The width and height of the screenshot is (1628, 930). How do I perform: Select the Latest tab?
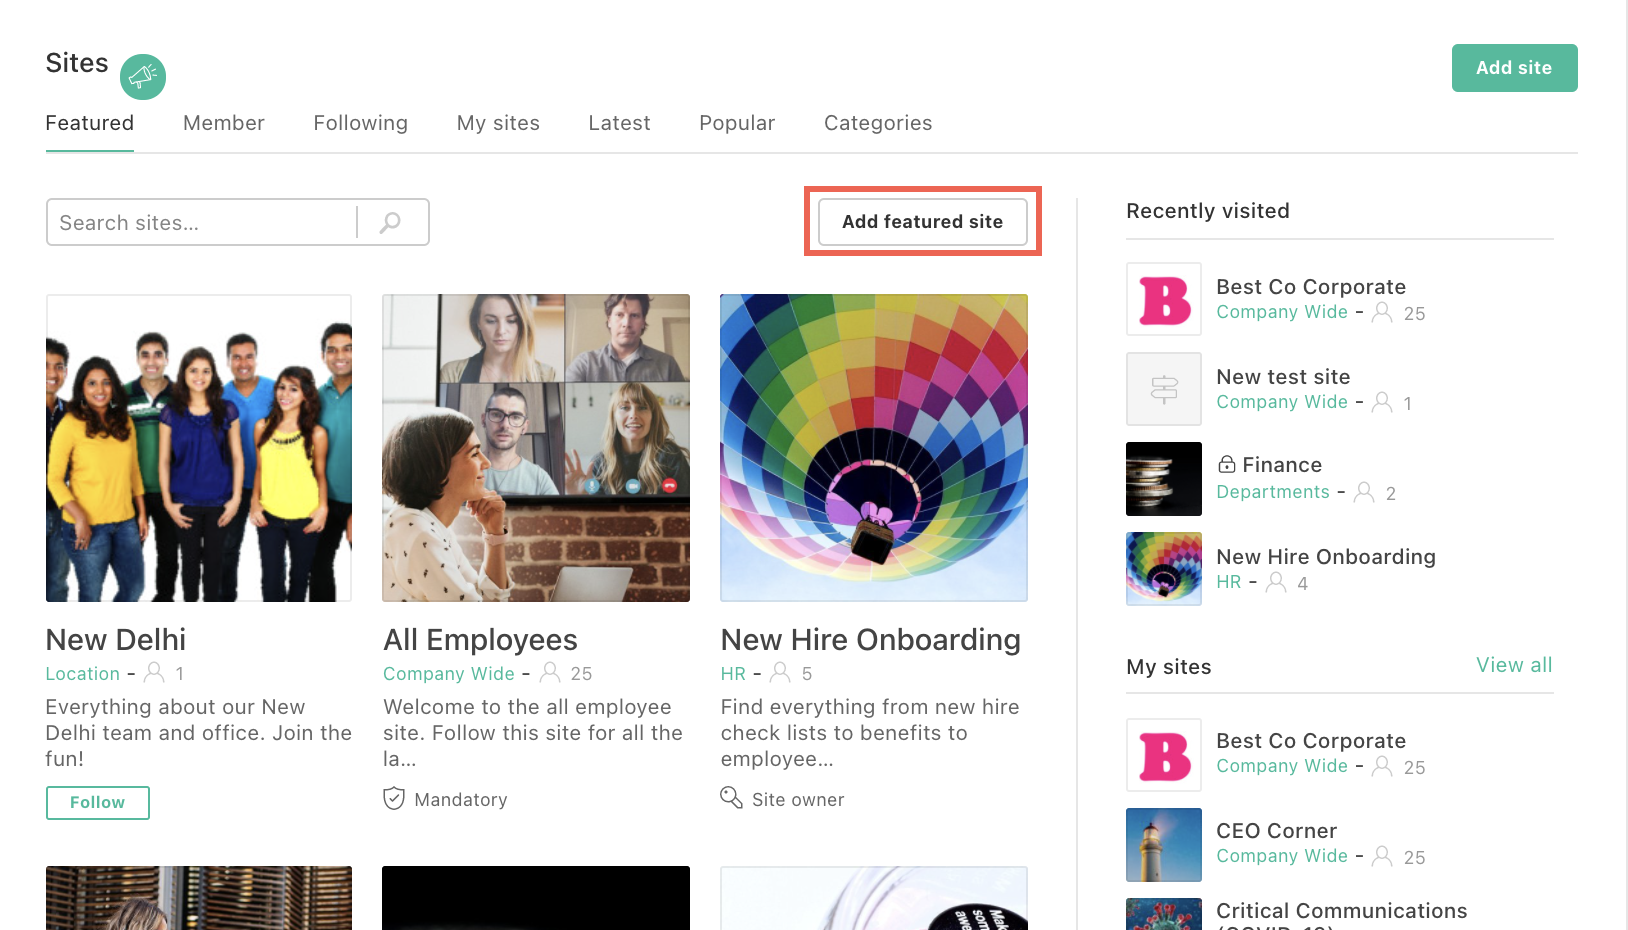pos(619,123)
